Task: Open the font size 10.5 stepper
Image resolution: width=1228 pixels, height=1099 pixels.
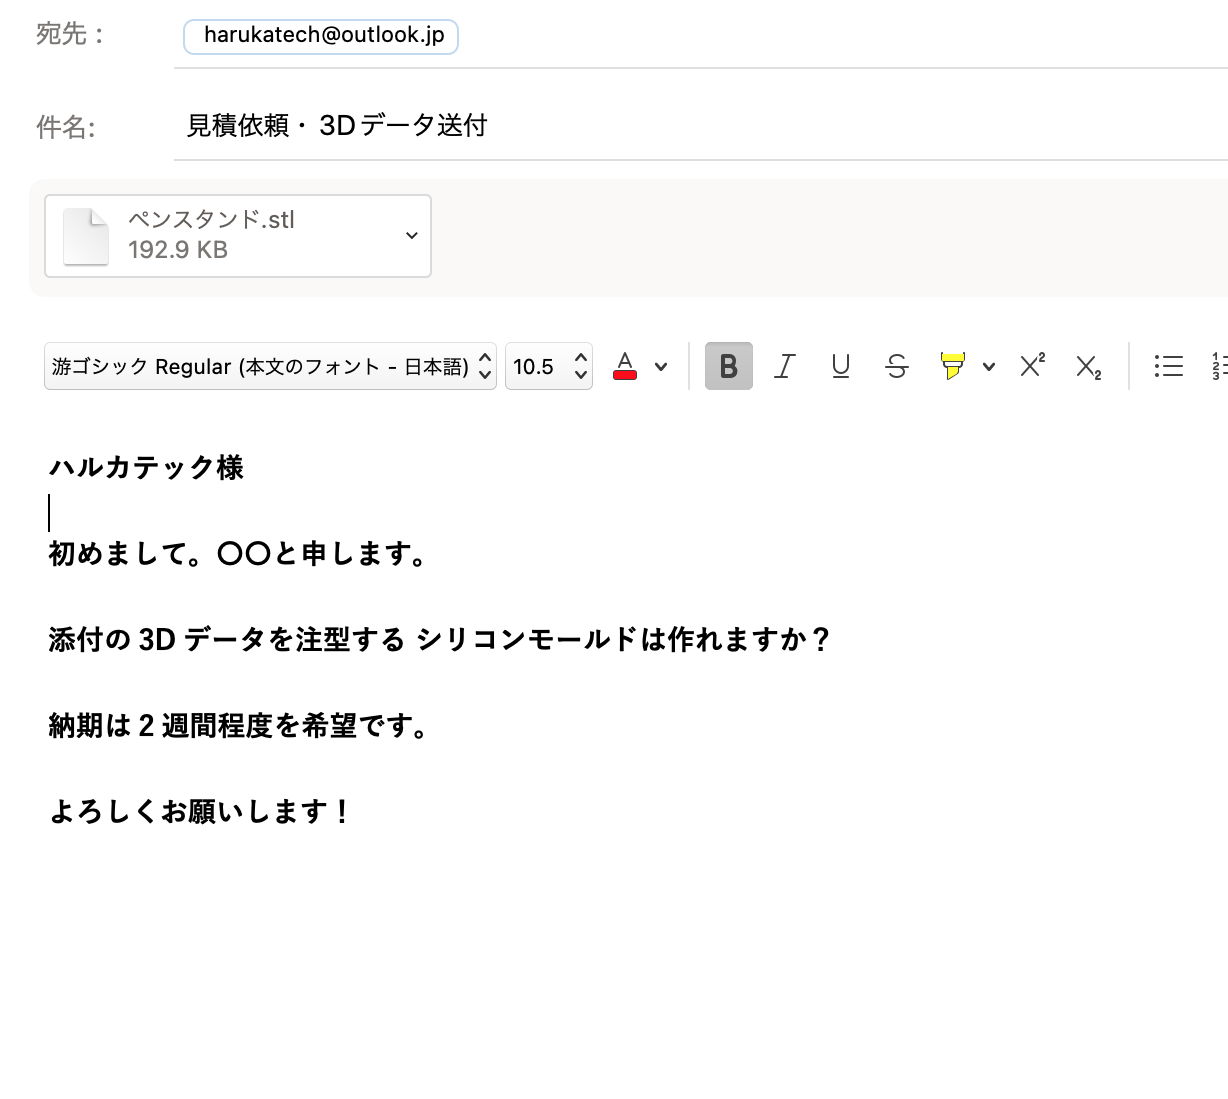Action: click(x=580, y=366)
